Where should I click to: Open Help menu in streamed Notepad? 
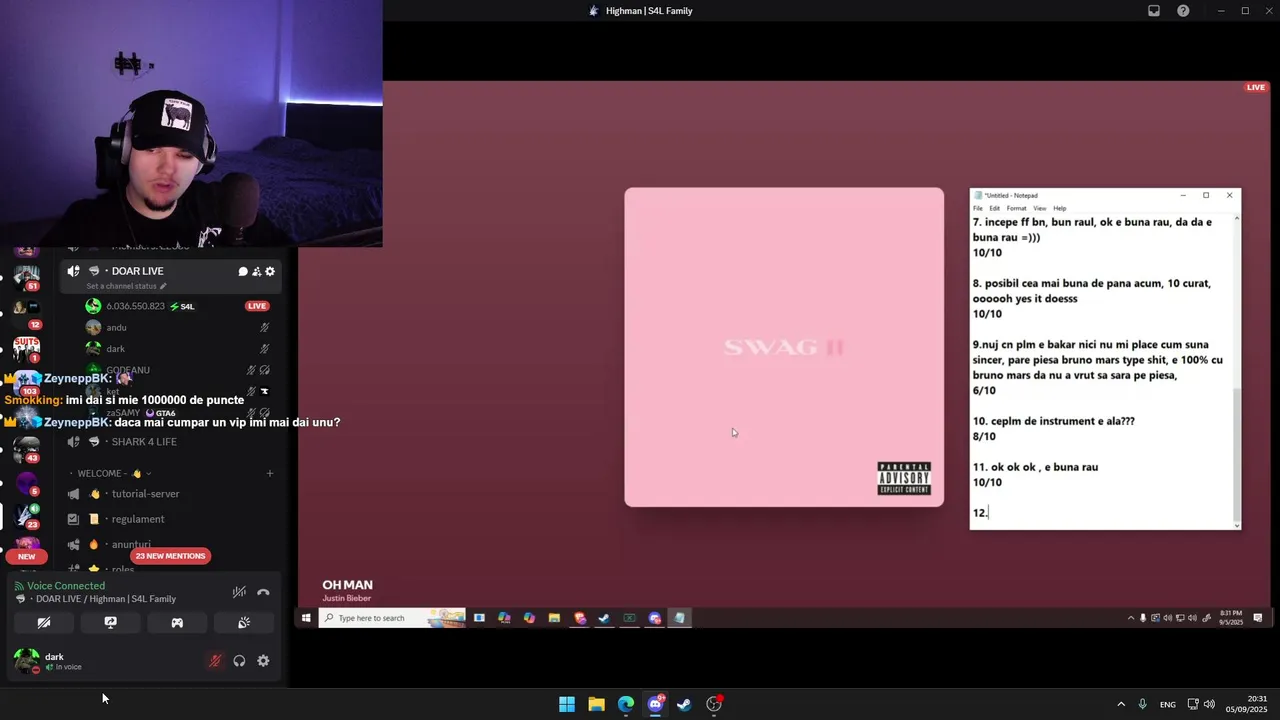click(x=1060, y=208)
